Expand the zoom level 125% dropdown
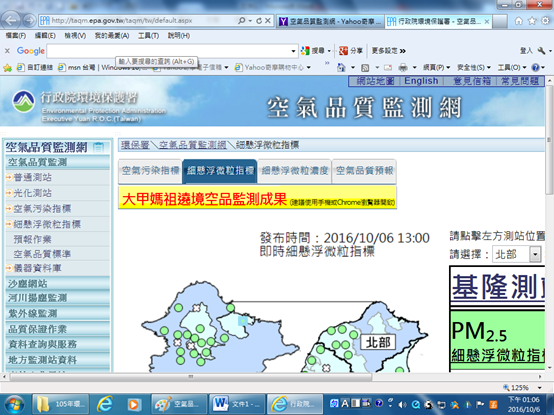This screenshot has width=554, height=415. 540,388
